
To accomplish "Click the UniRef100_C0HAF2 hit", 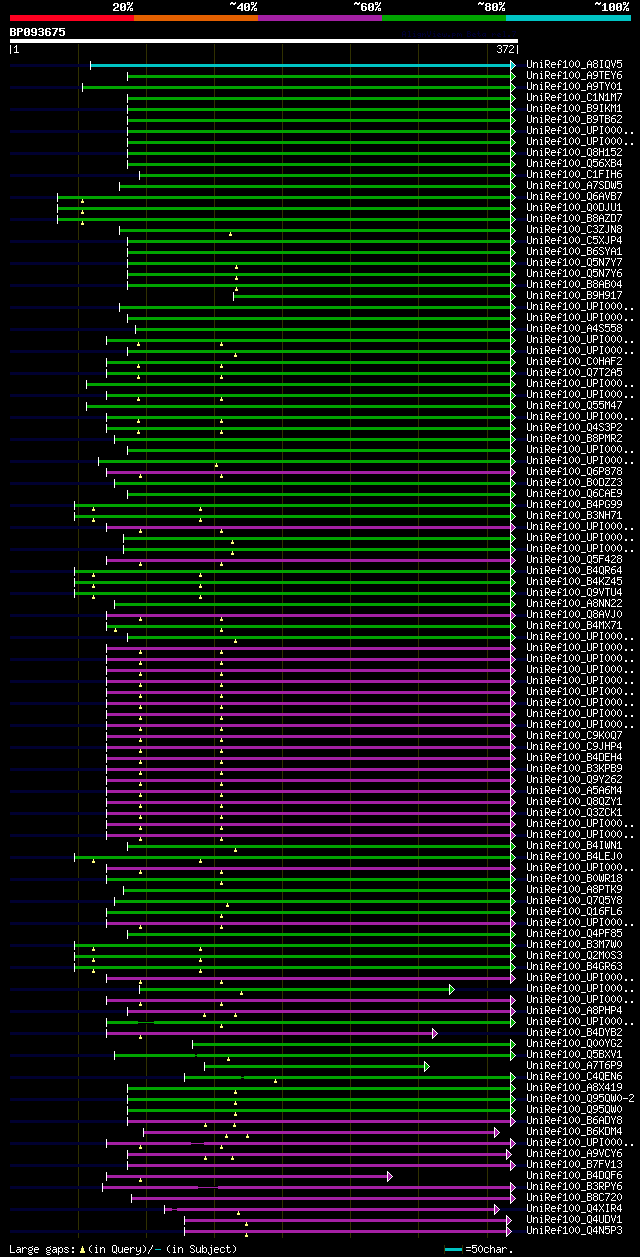I will 574,361.
